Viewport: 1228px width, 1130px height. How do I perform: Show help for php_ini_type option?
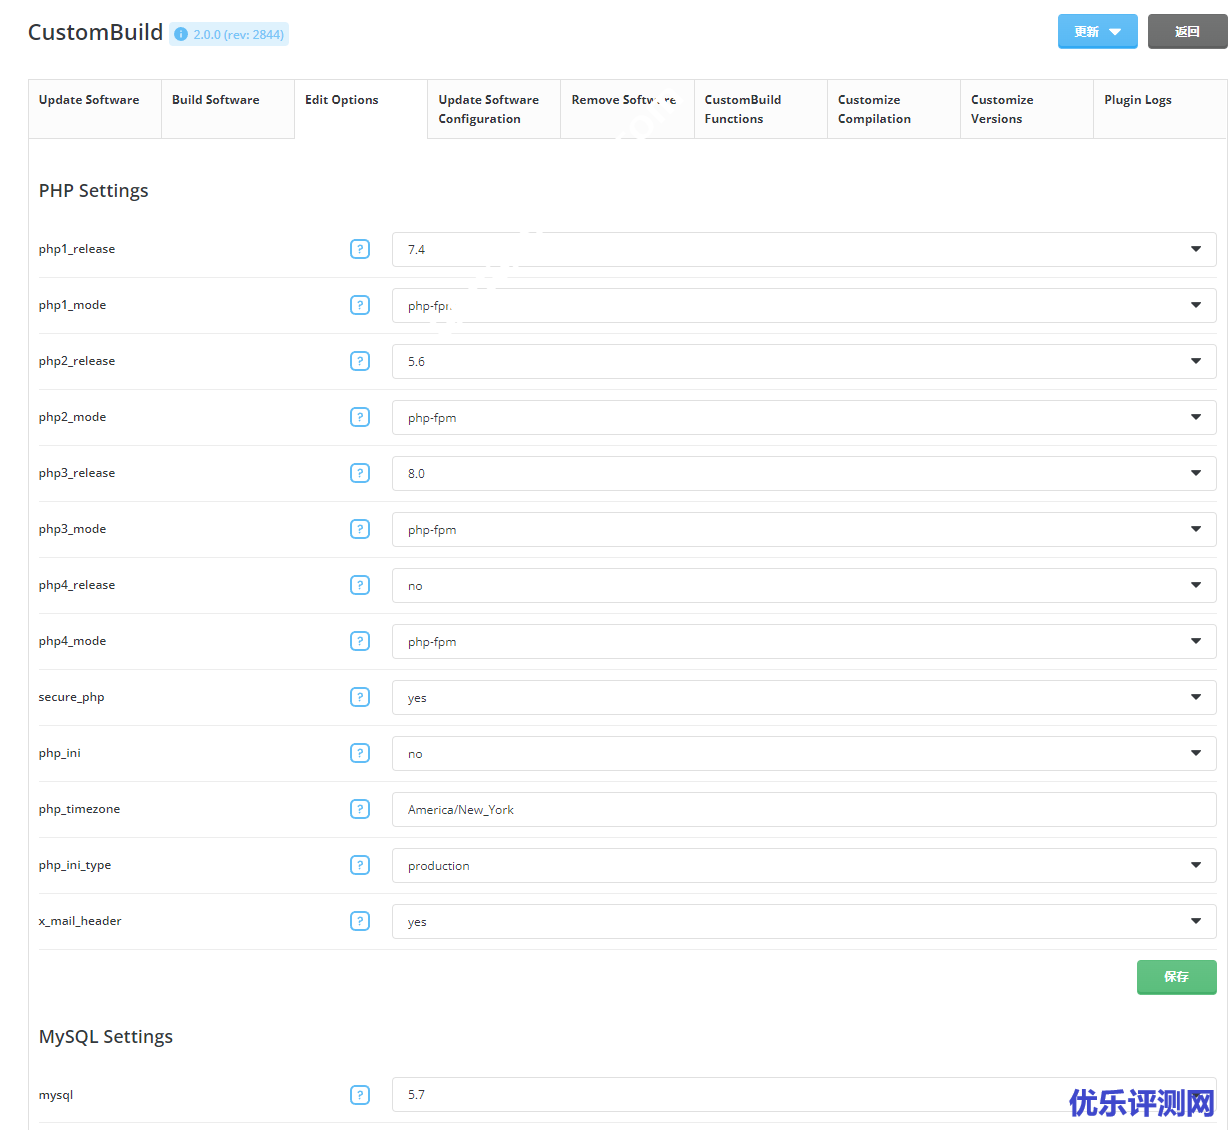click(x=360, y=865)
